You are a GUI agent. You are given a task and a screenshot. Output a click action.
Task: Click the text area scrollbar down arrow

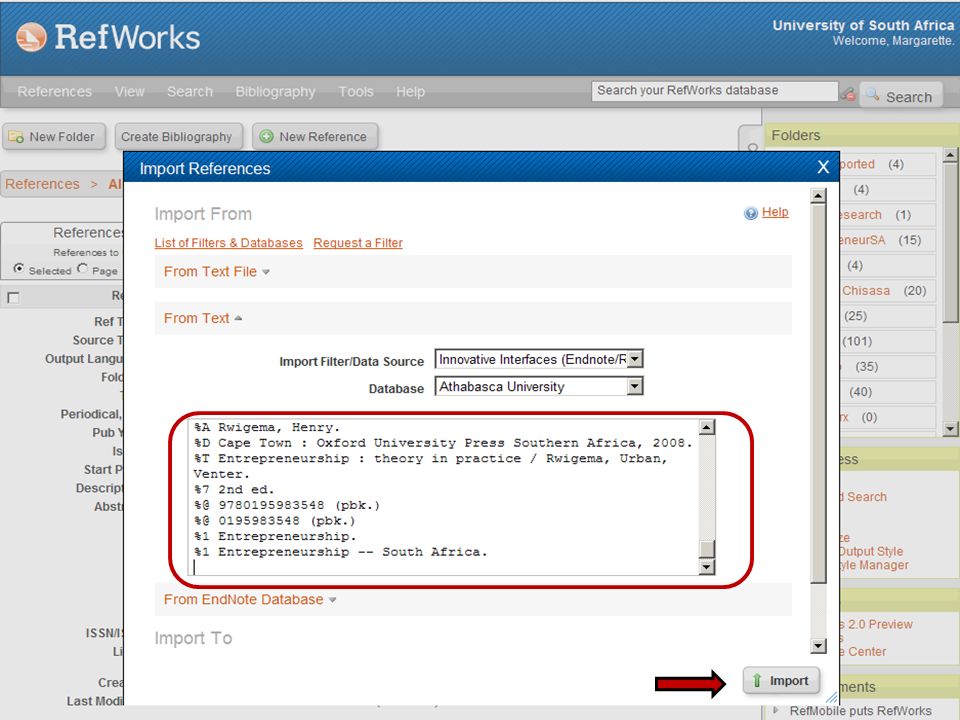[707, 567]
